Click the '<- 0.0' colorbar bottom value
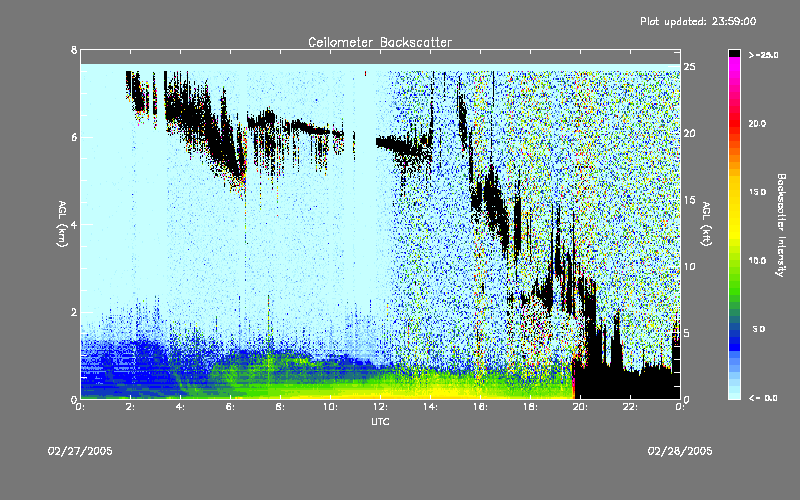The width and height of the screenshot is (800, 500). pos(763,397)
